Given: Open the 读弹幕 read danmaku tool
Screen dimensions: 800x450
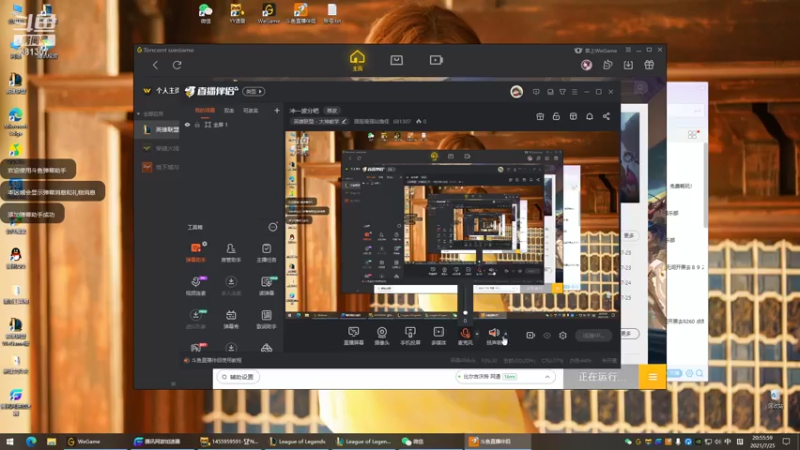Looking at the screenshot, I should coord(266,286).
